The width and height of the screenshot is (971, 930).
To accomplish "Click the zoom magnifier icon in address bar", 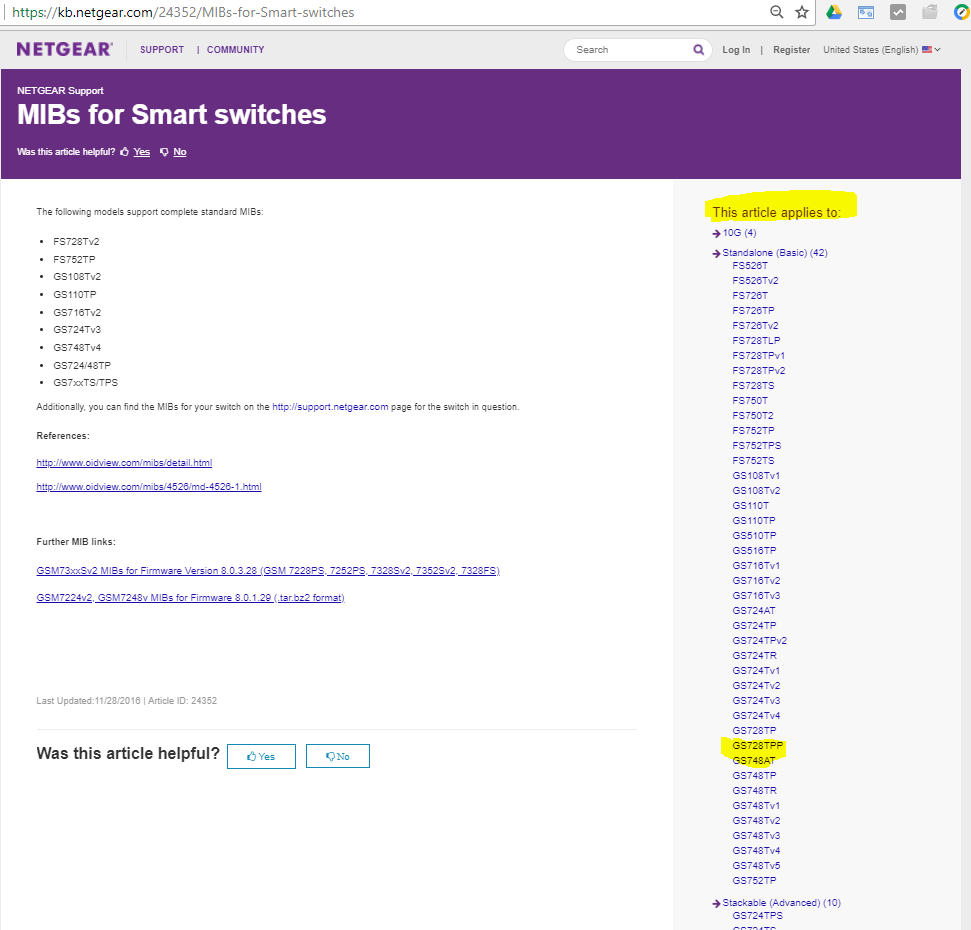I will (776, 12).
